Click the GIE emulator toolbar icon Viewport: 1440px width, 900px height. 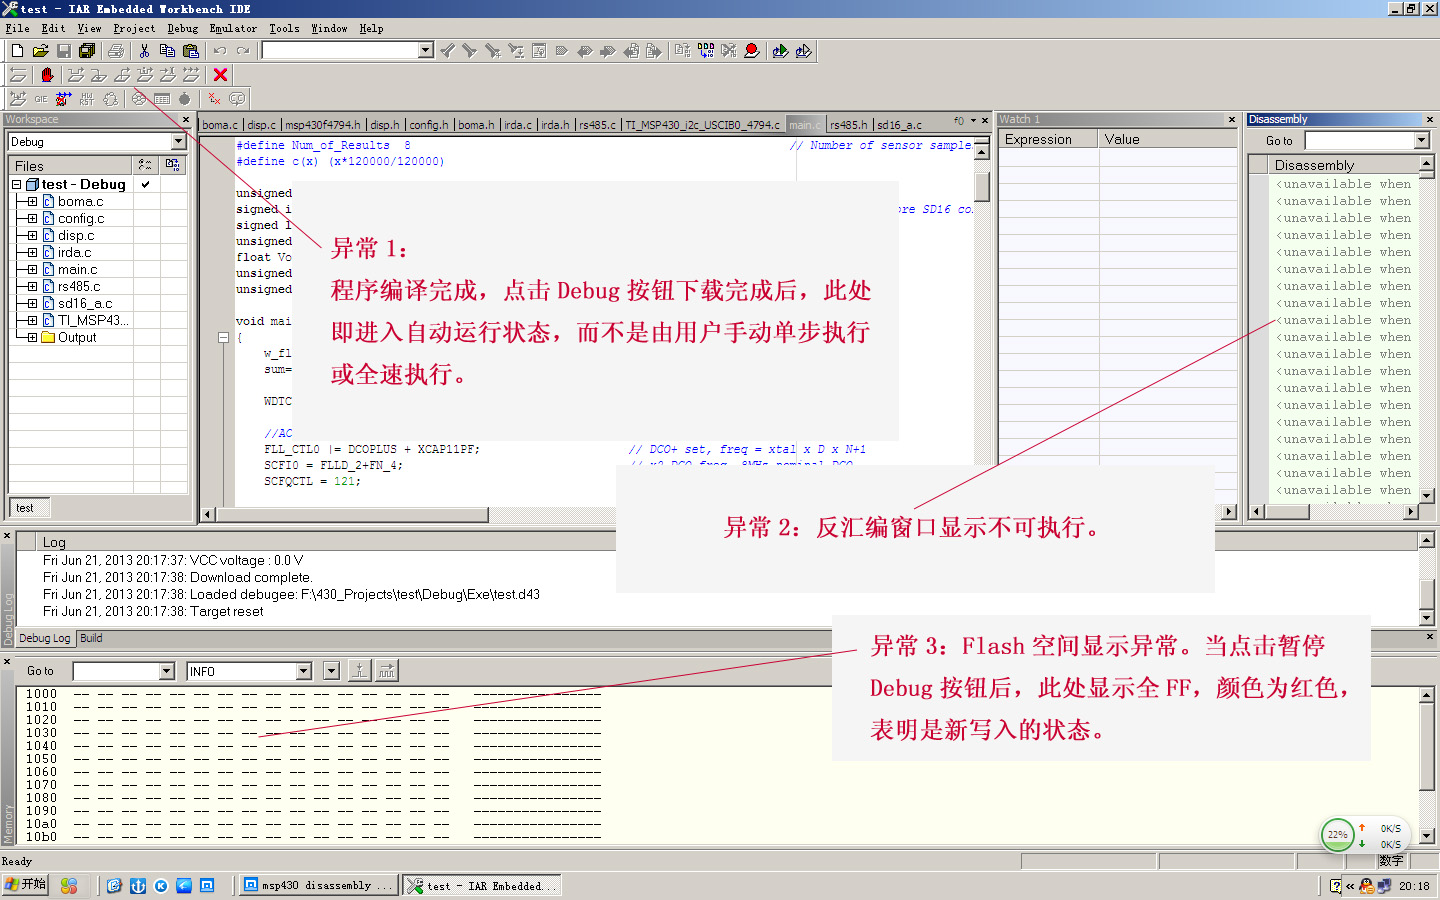tap(41, 99)
